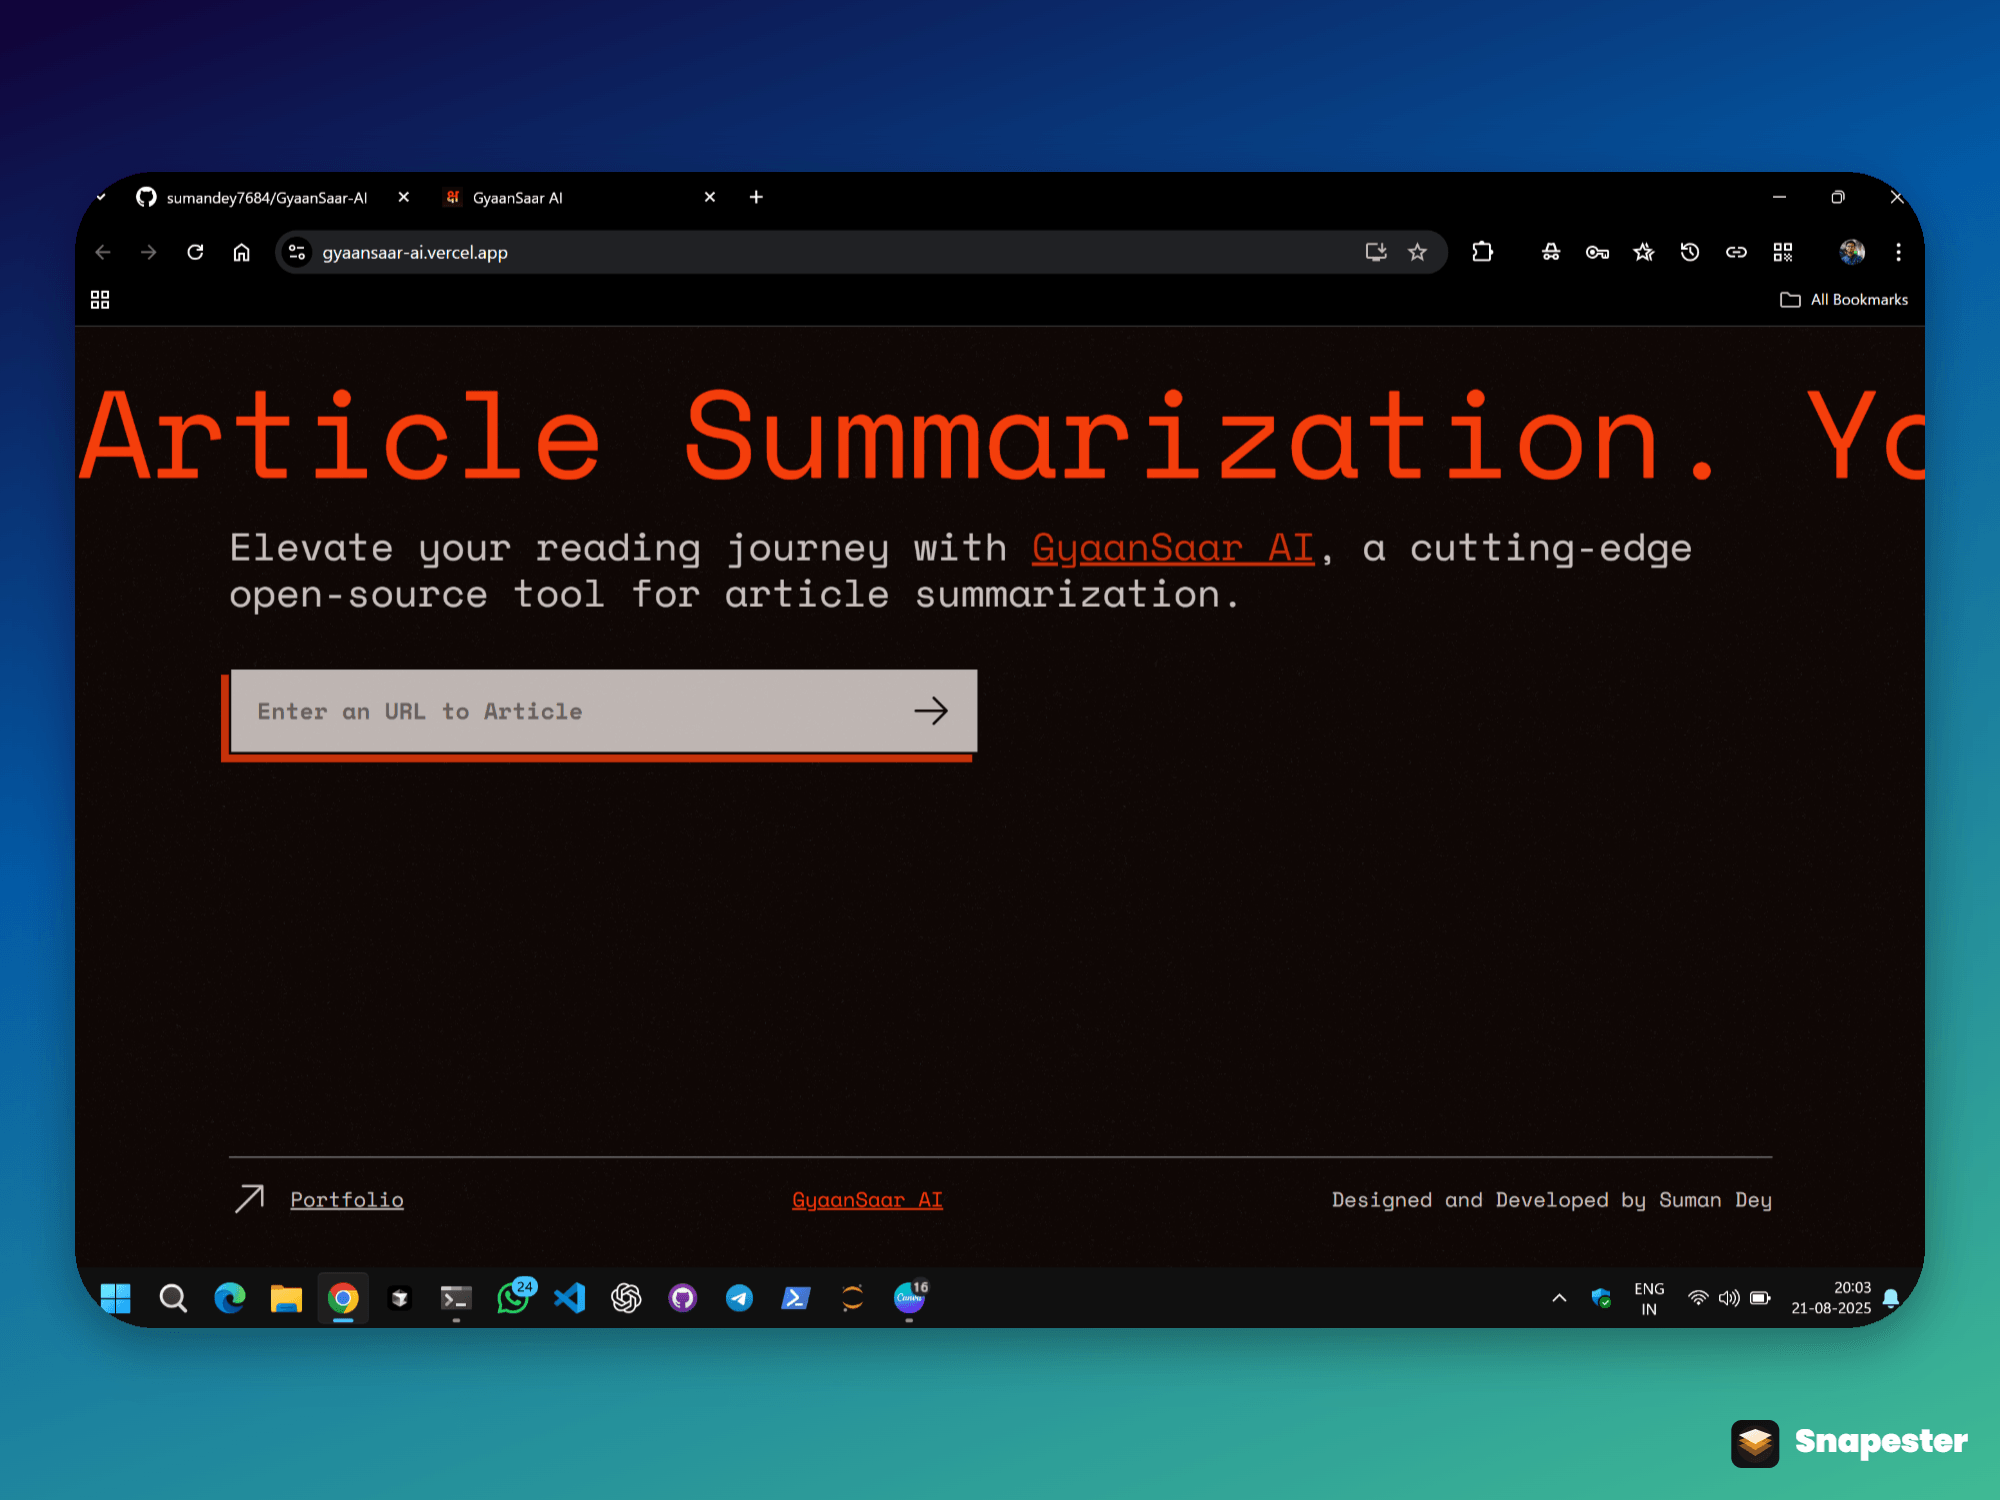Image resolution: width=2000 pixels, height=1500 pixels.
Task: Open the Extensions puzzle icon
Action: [1482, 253]
